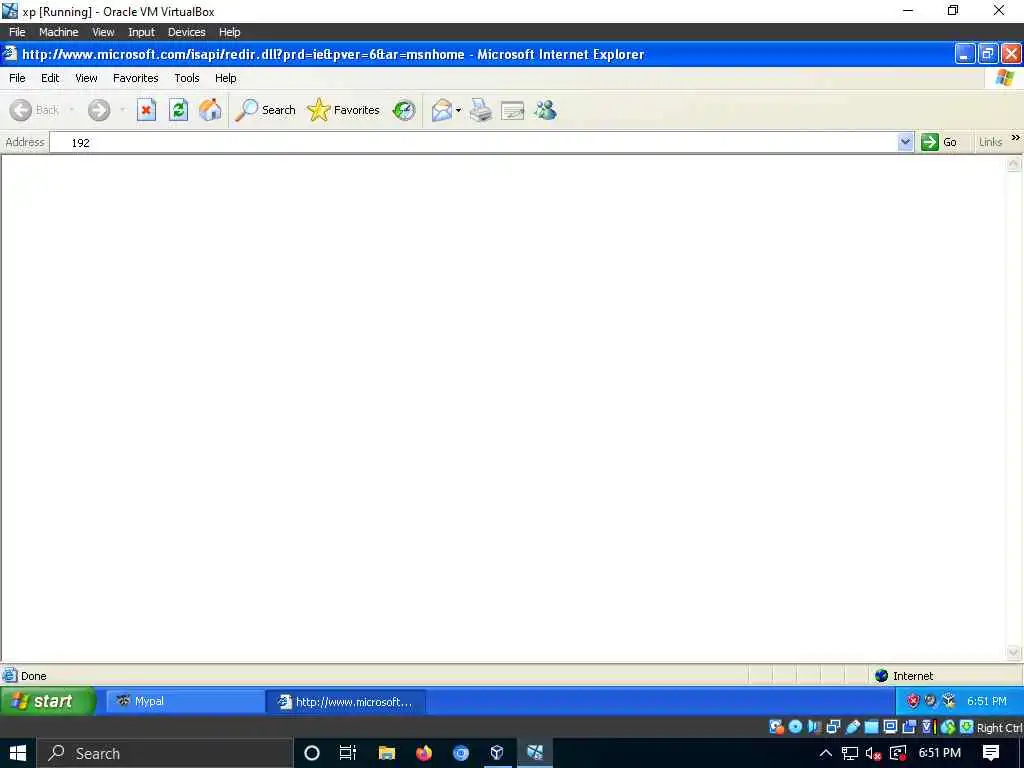
Task: Click the VirtualBox shared folders indicator
Action: coord(871,727)
